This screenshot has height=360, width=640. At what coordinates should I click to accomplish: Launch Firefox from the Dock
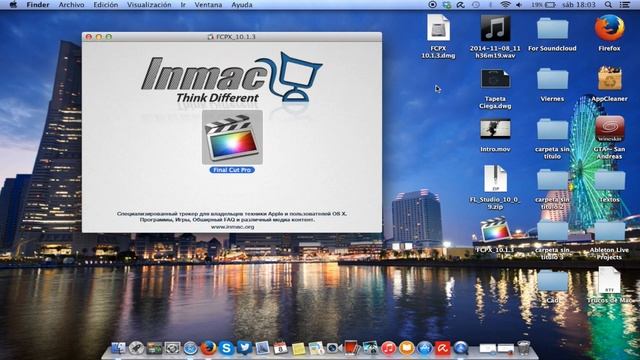[208, 348]
